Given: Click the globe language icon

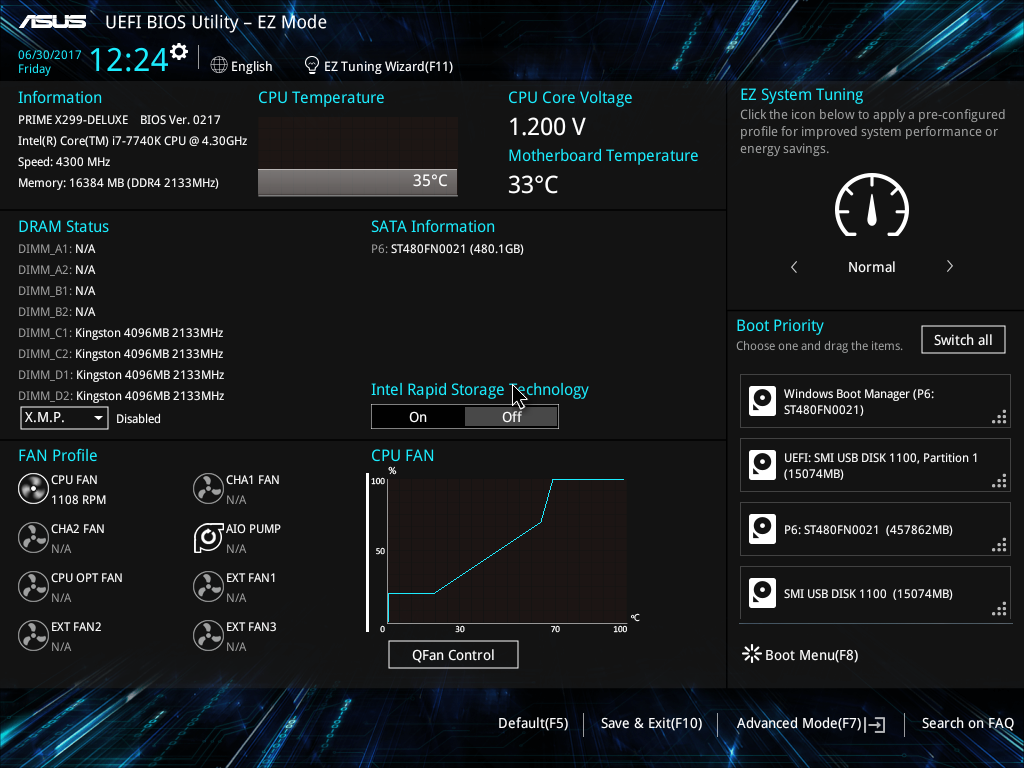Looking at the screenshot, I should 219,65.
